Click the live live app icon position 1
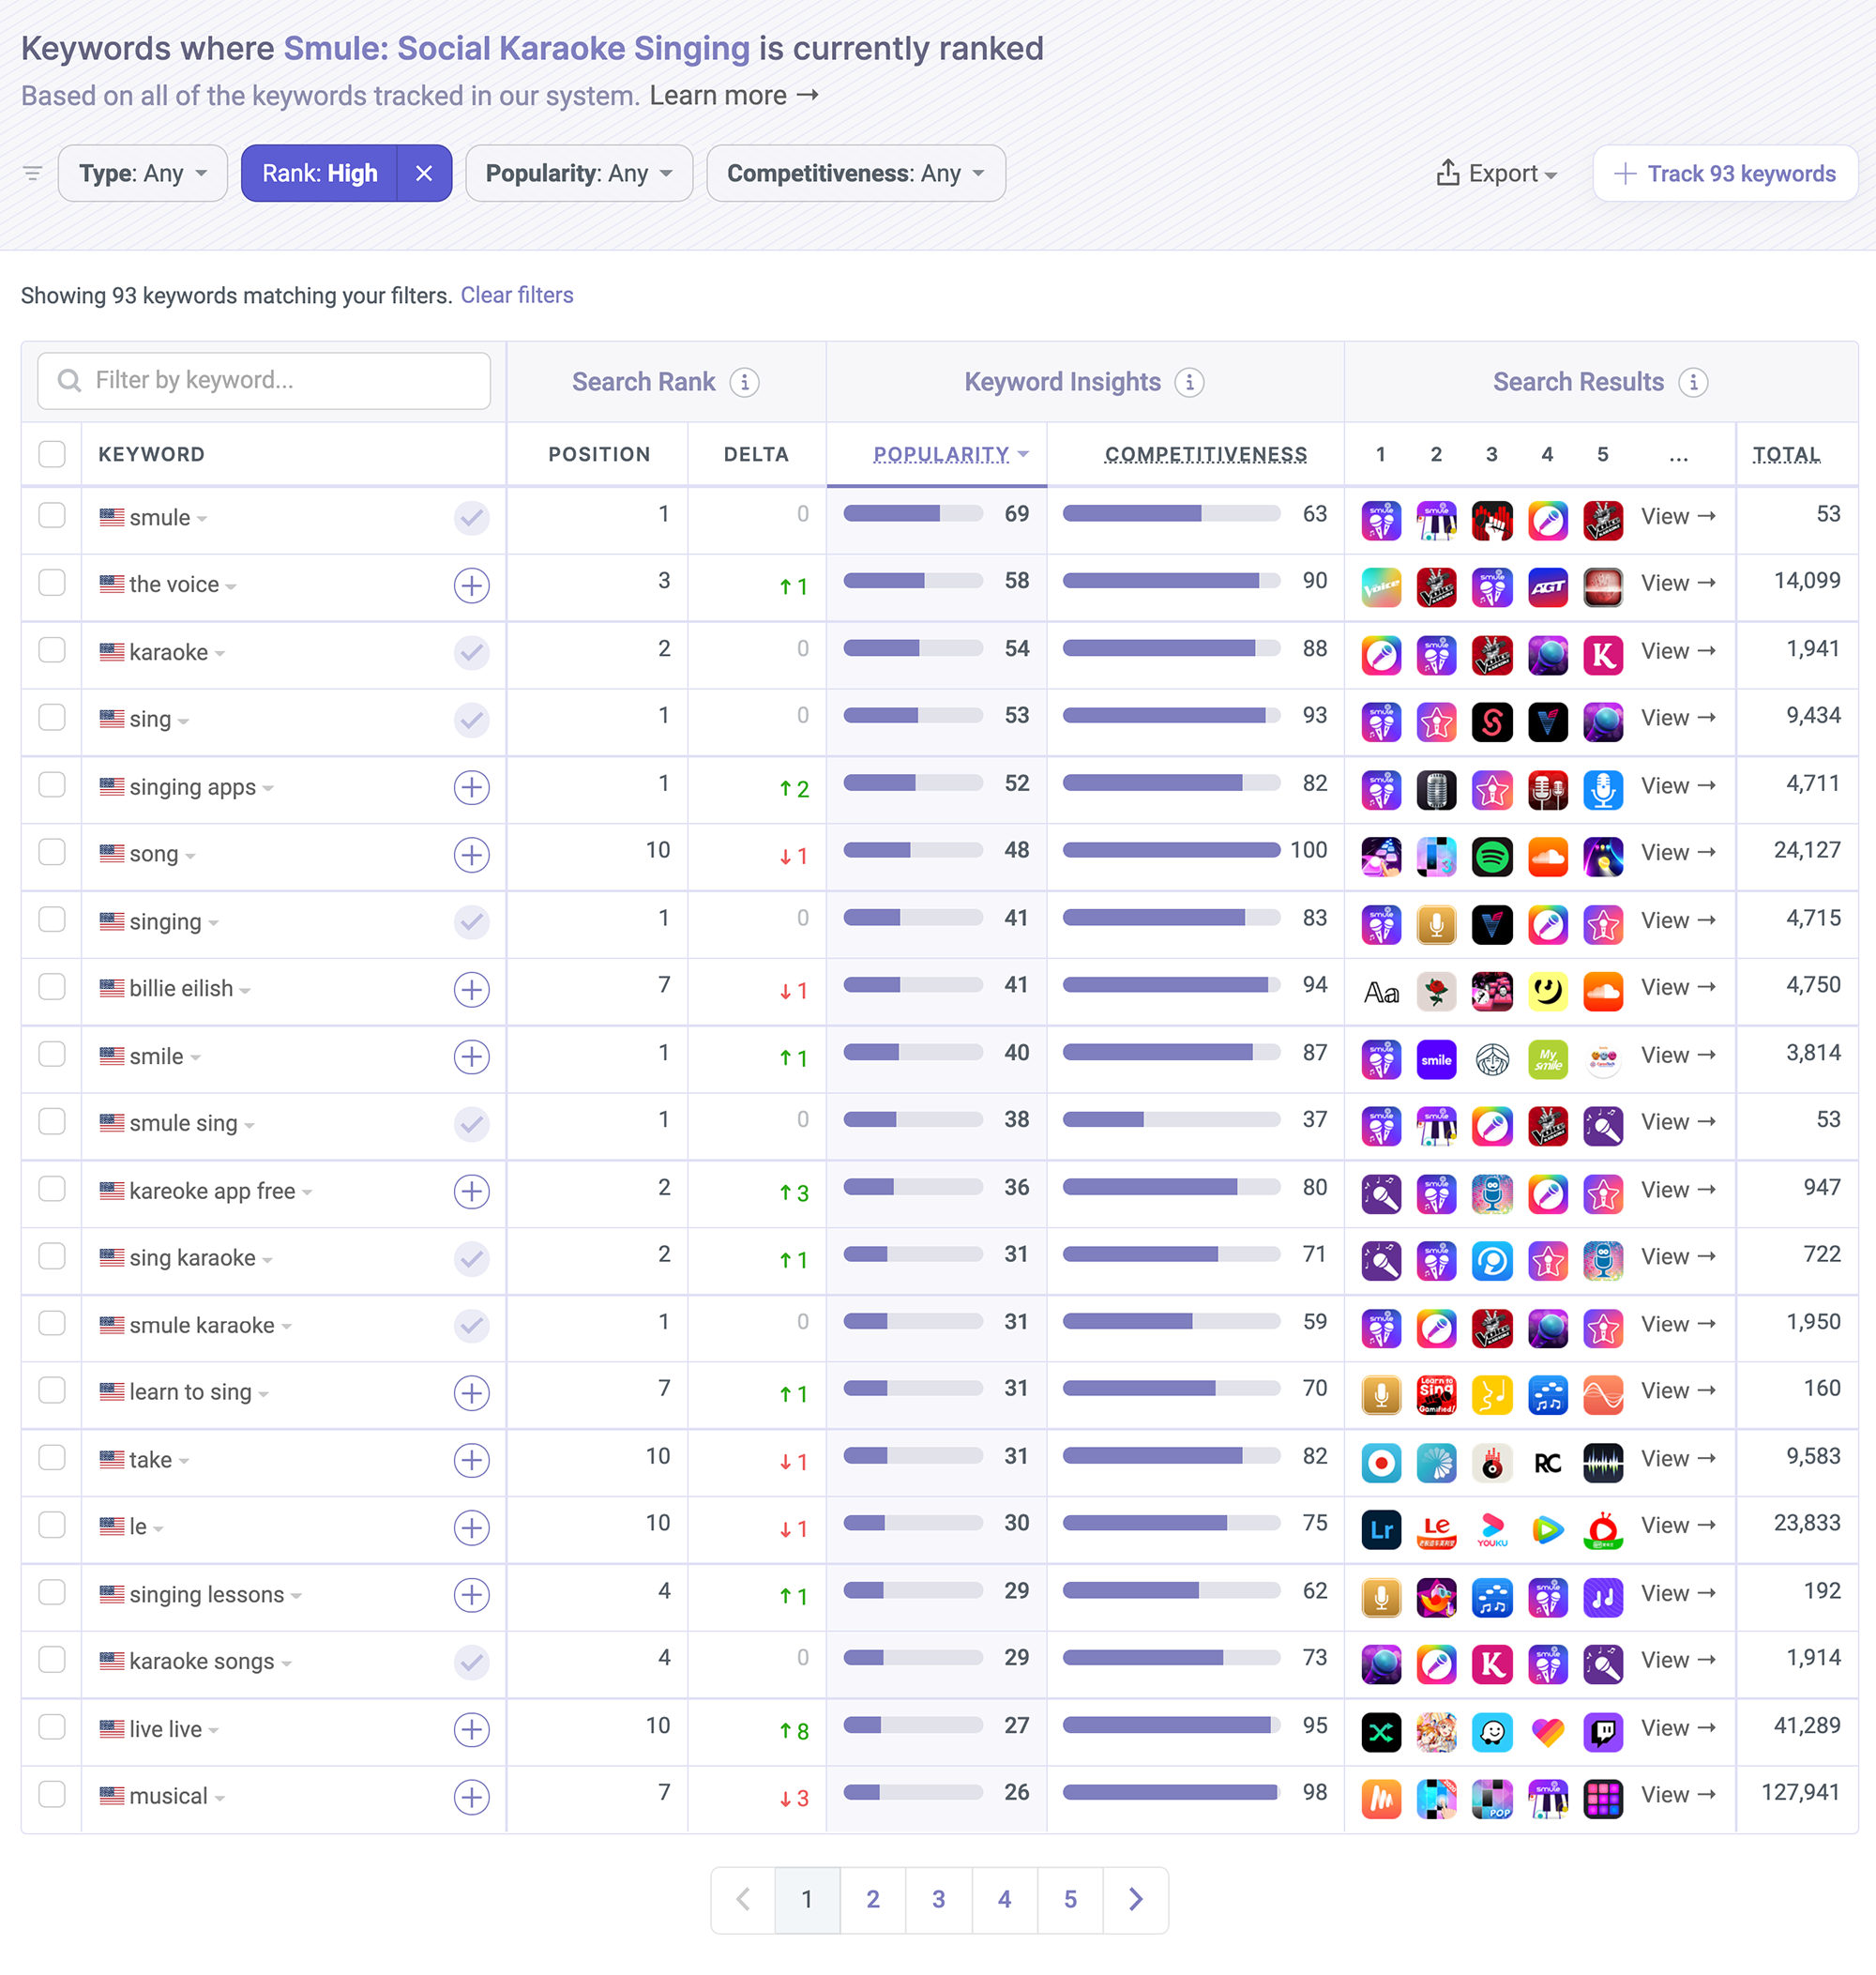 point(1383,1728)
